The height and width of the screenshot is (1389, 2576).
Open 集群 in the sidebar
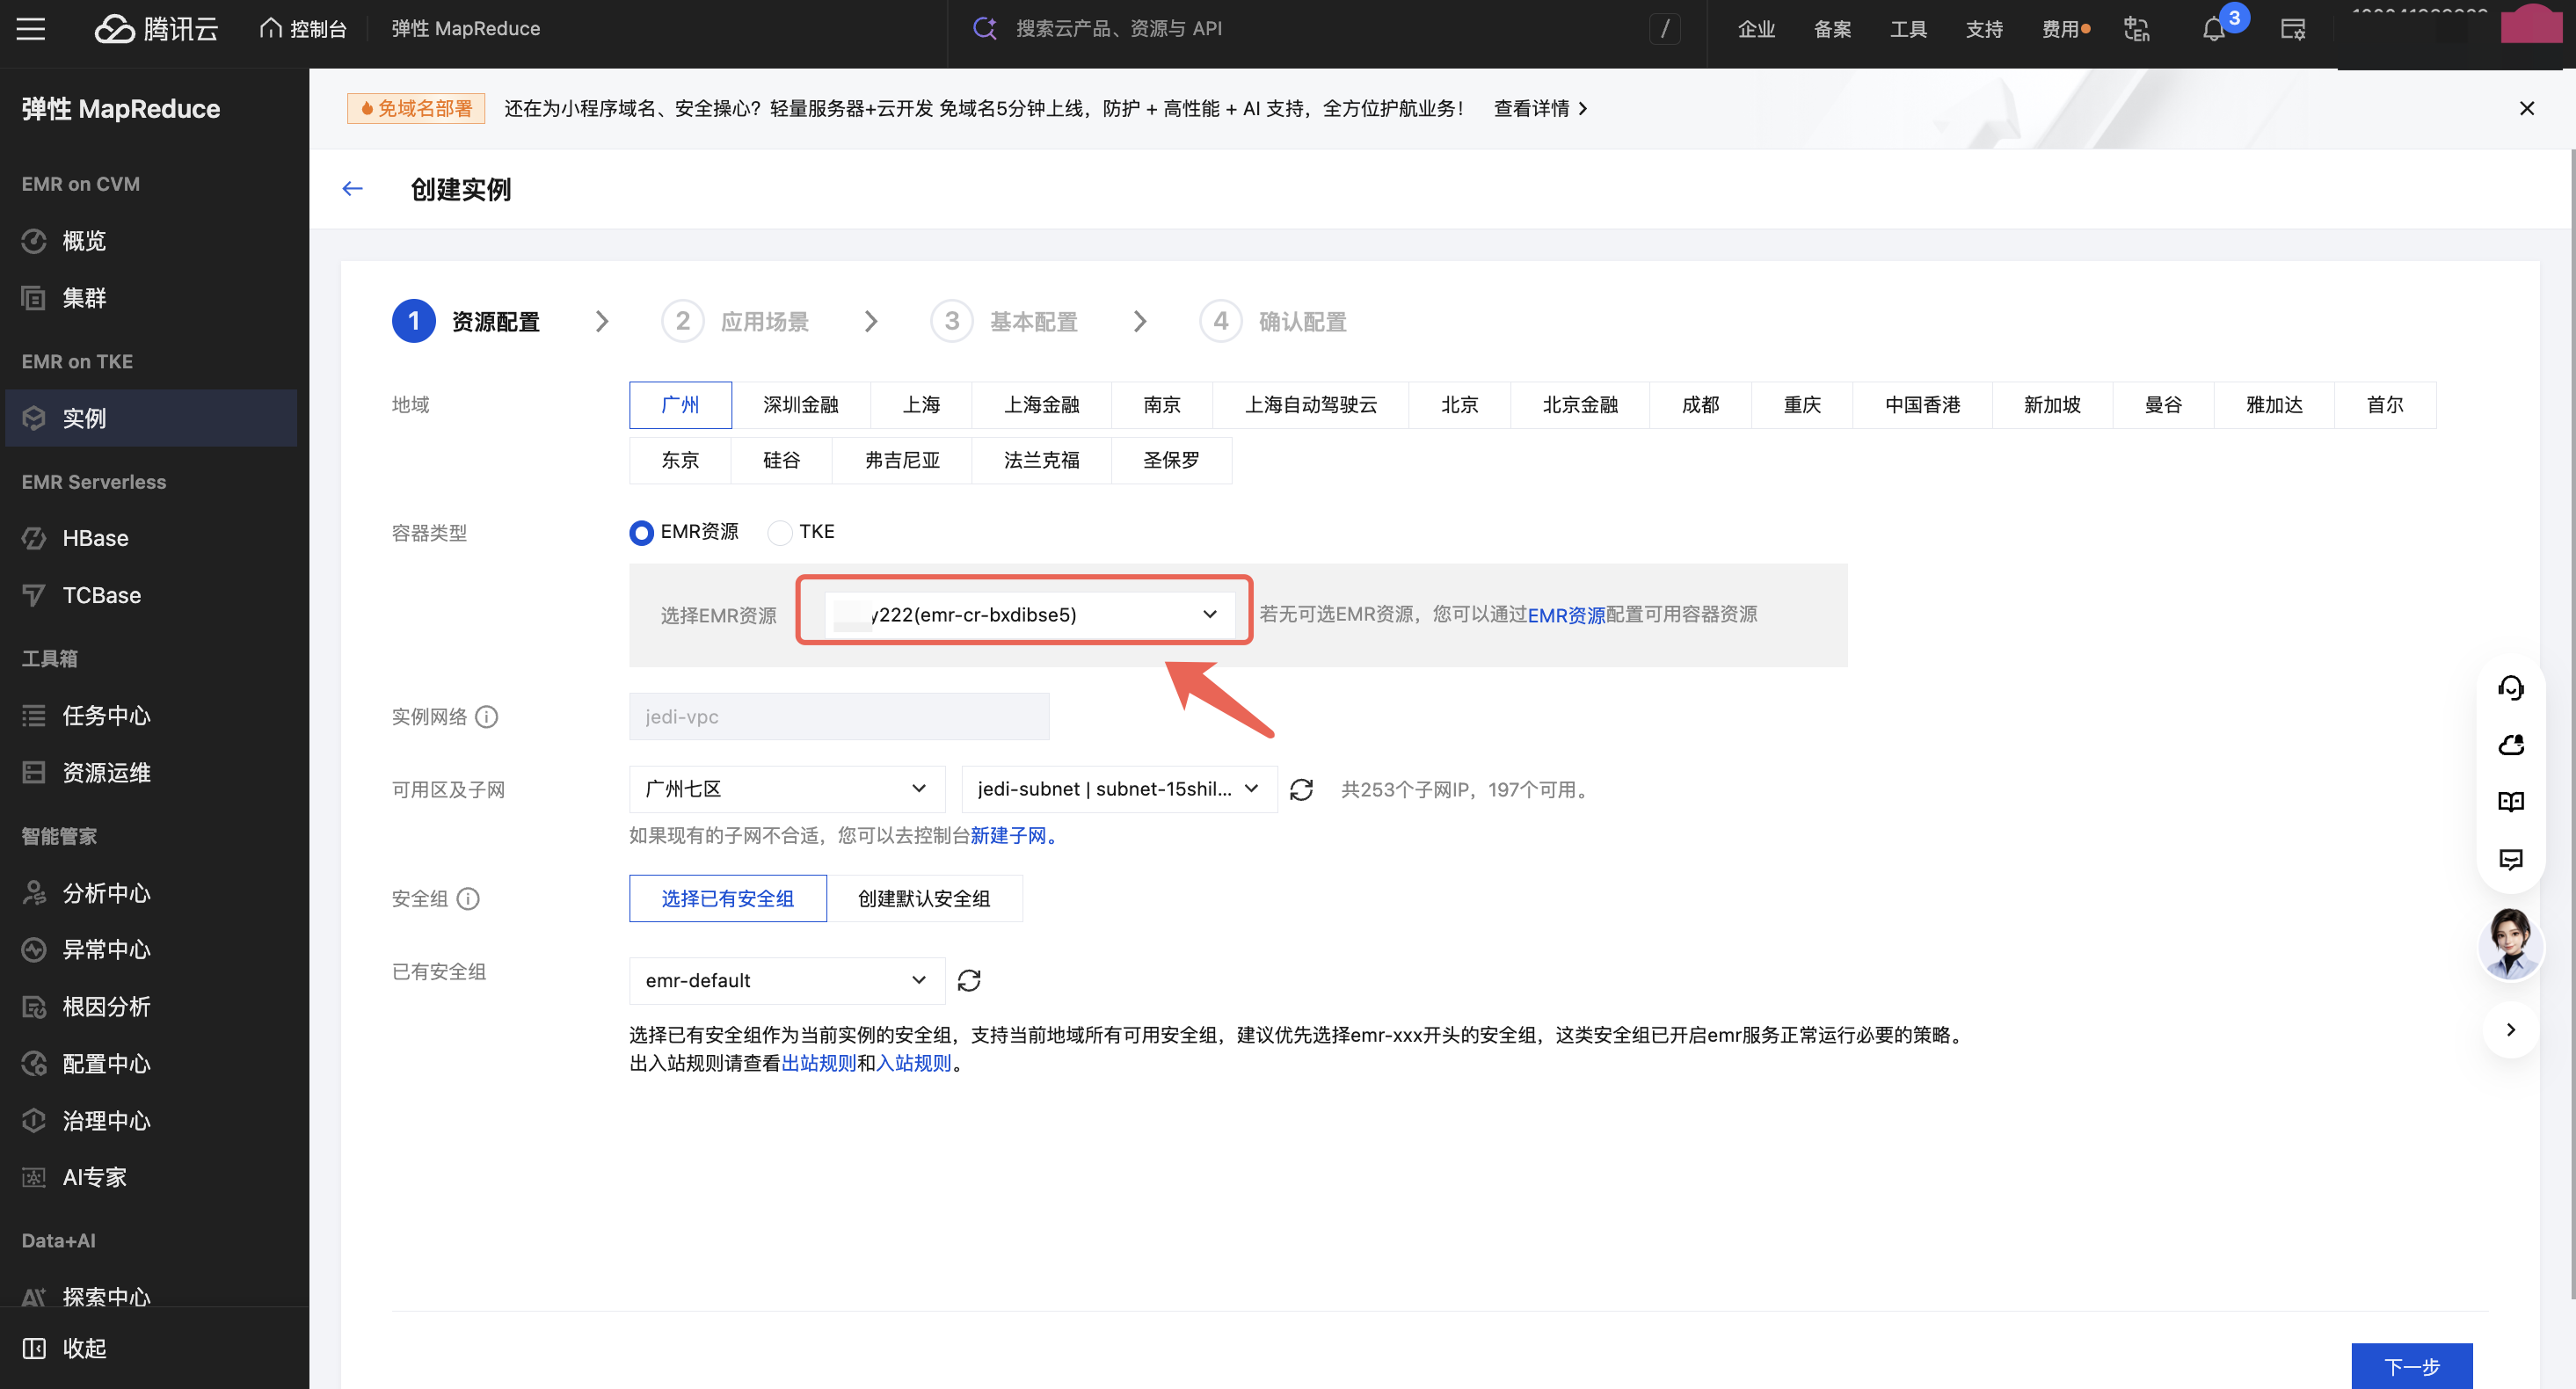click(x=151, y=298)
